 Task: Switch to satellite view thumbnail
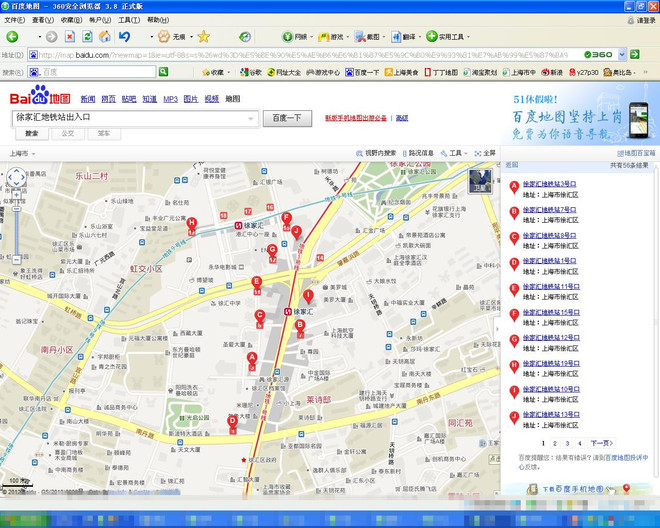click(480, 181)
